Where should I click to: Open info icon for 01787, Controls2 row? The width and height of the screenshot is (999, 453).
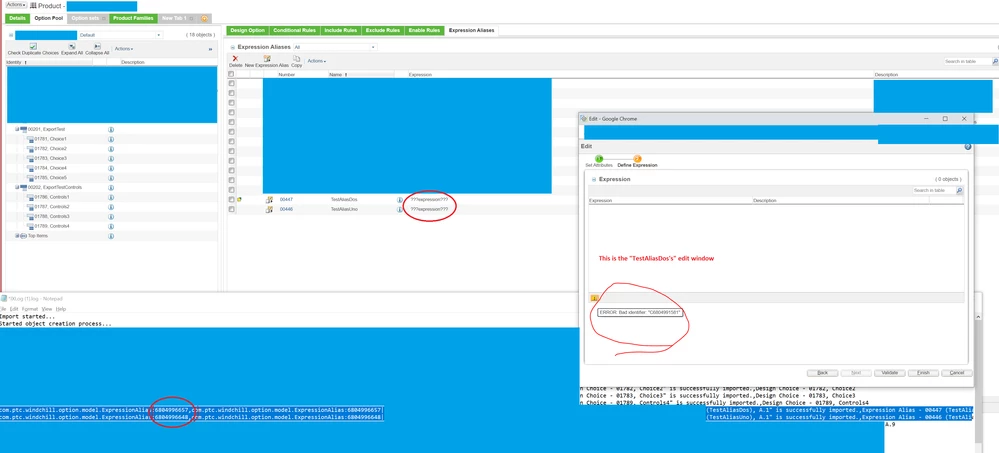pos(111,206)
